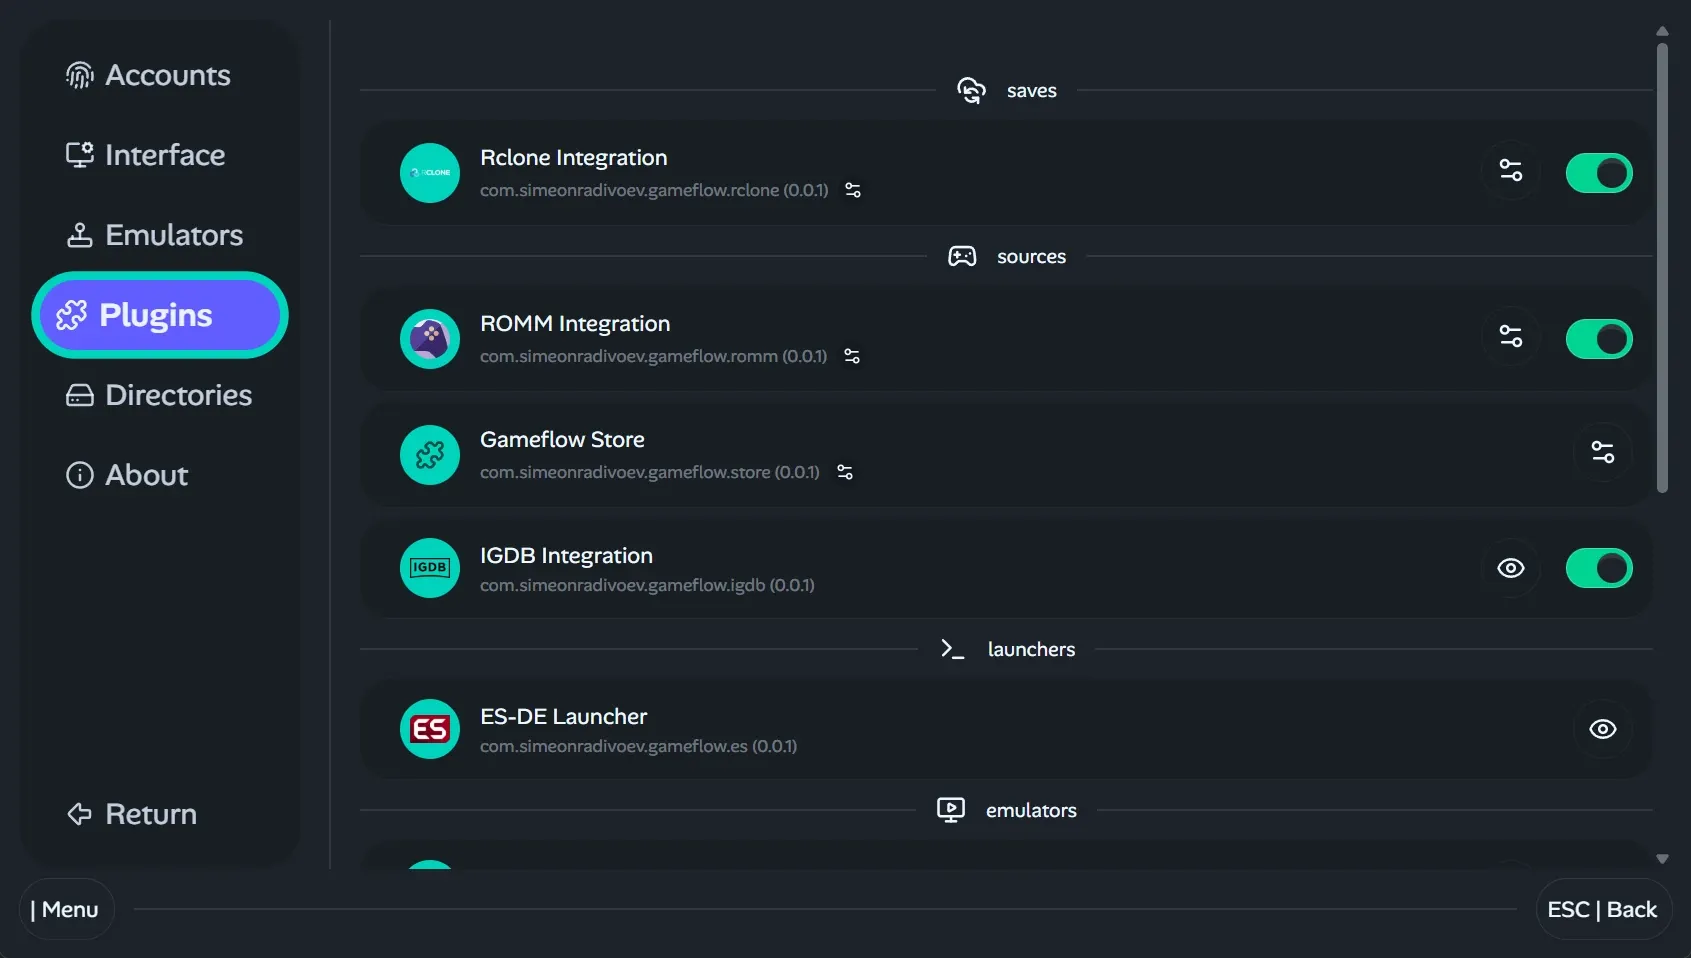Click the 'ES-DE Launcher' title
Viewport: 1691px width, 958px height.
coord(564,717)
